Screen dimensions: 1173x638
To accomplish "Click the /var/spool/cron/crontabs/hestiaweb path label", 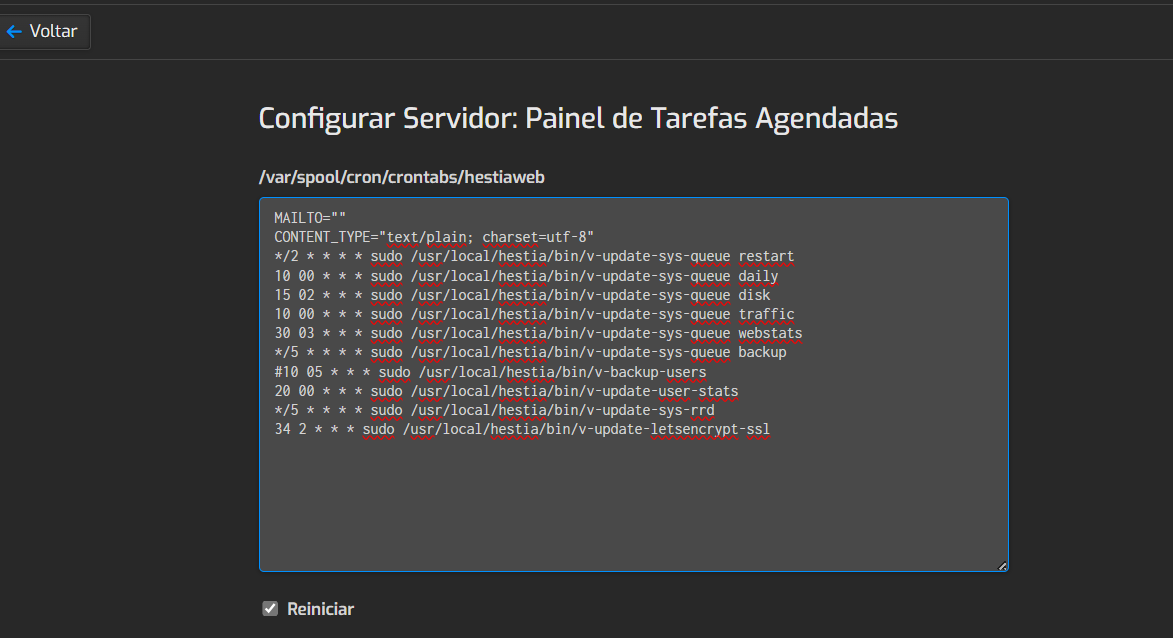I will pos(402,177).
